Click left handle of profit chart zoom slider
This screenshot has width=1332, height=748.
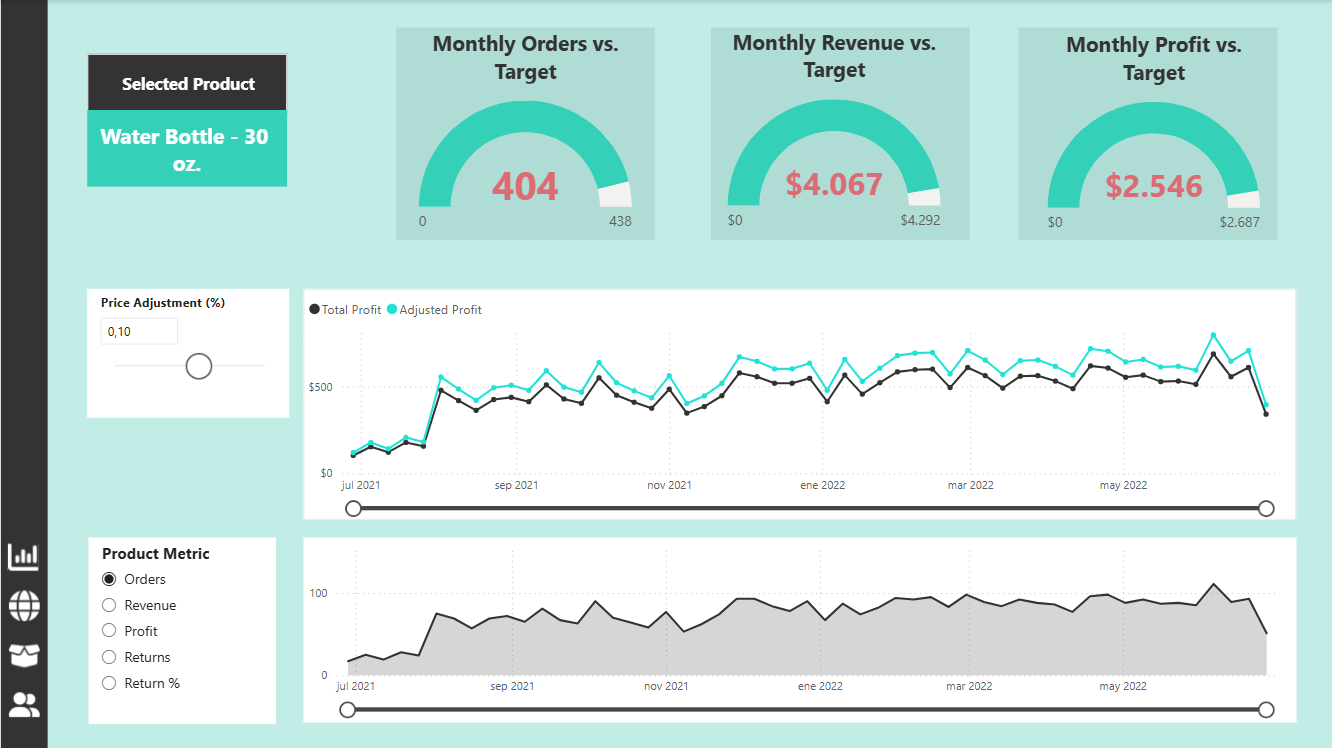353,508
